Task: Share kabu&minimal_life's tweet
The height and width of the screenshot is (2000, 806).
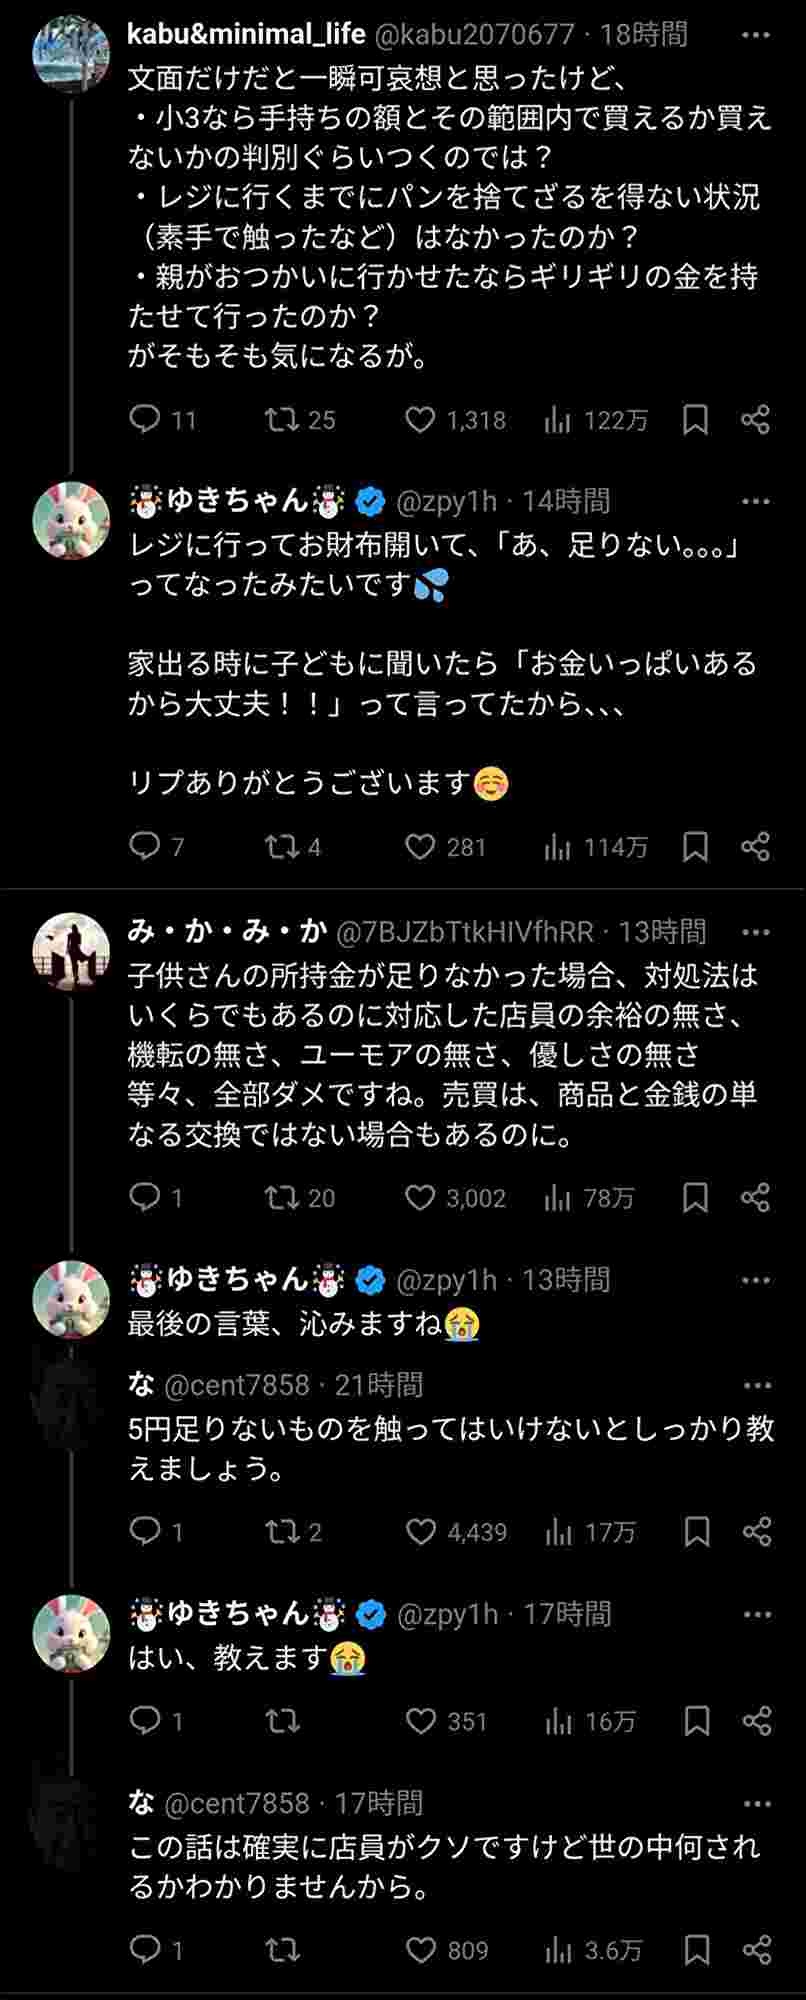Action: click(x=756, y=420)
